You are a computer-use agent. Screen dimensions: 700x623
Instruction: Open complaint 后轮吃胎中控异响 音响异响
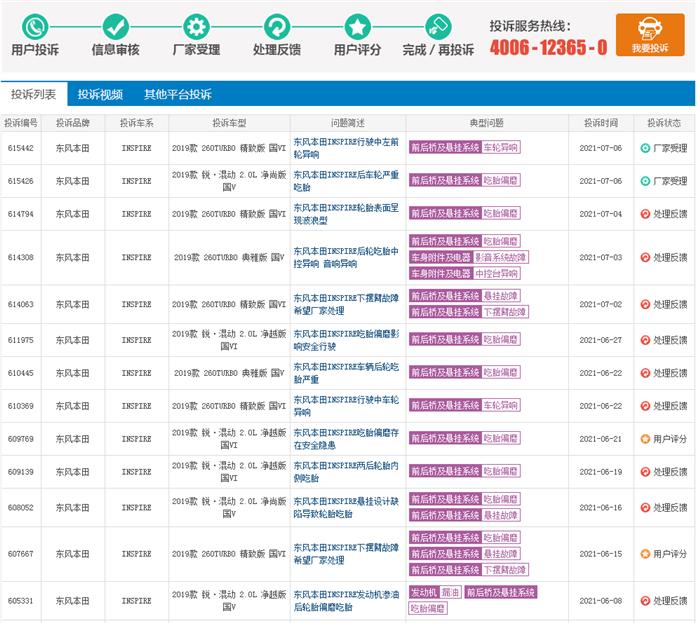(346, 258)
